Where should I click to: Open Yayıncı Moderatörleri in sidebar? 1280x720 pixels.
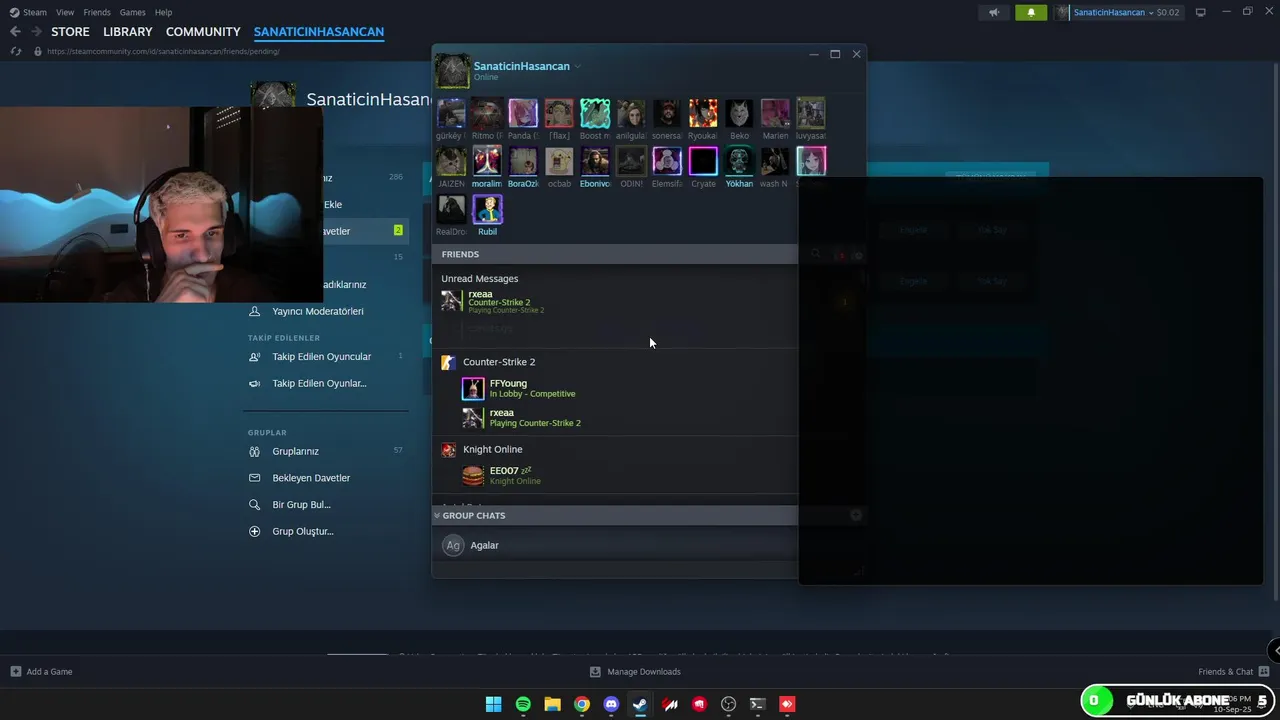click(318, 311)
